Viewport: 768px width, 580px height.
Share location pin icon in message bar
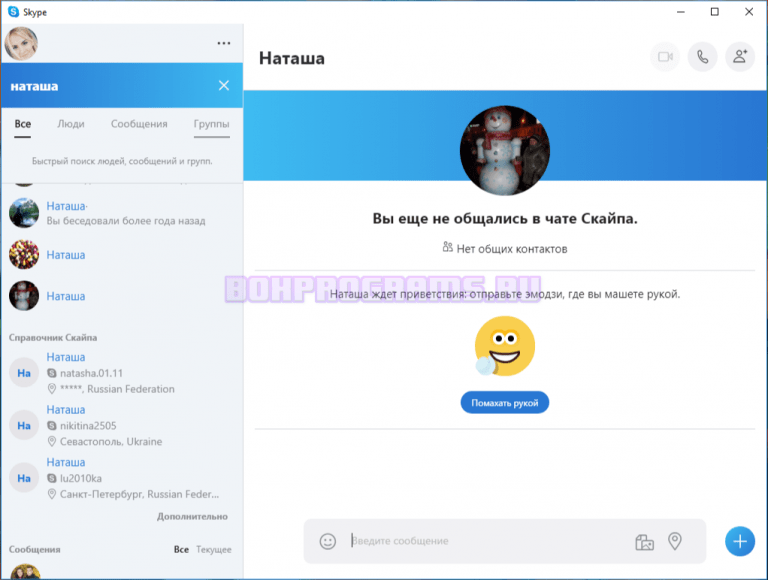click(x=675, y=541)
